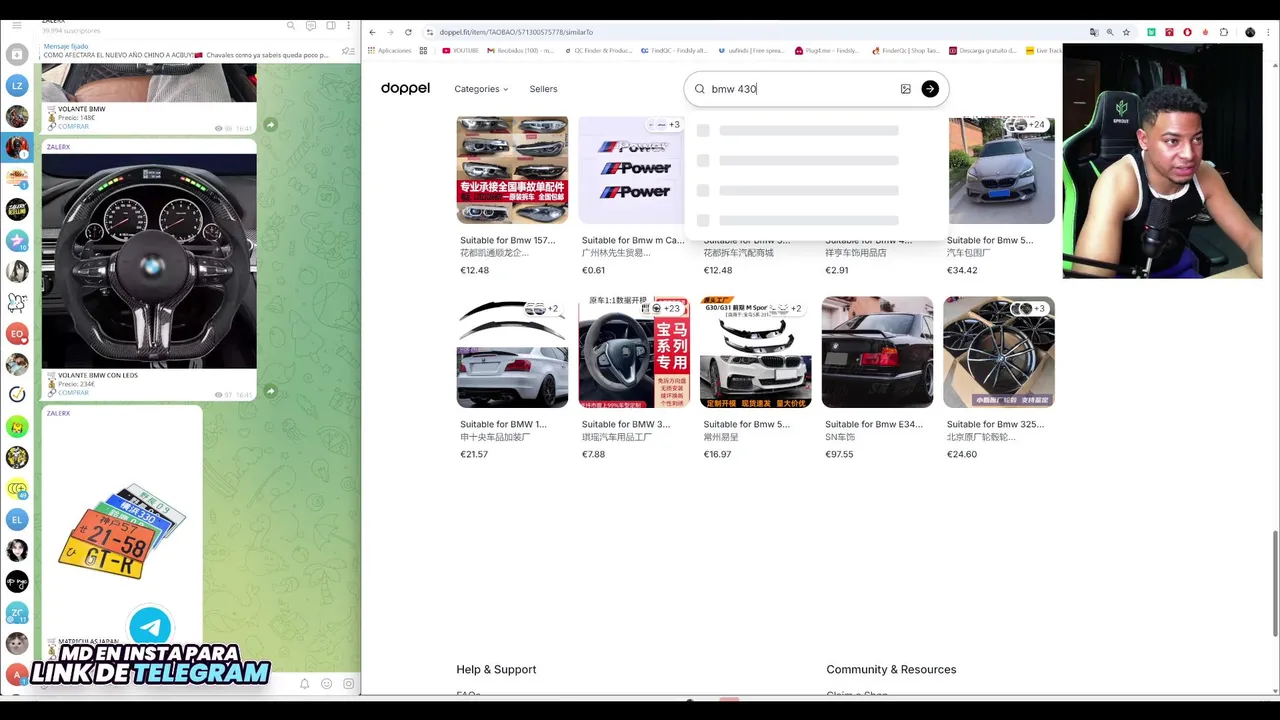This screenshot has width=1280, height=720.
Task: Open Chrome extensions puzzle icon
Action: point(1223,32)
